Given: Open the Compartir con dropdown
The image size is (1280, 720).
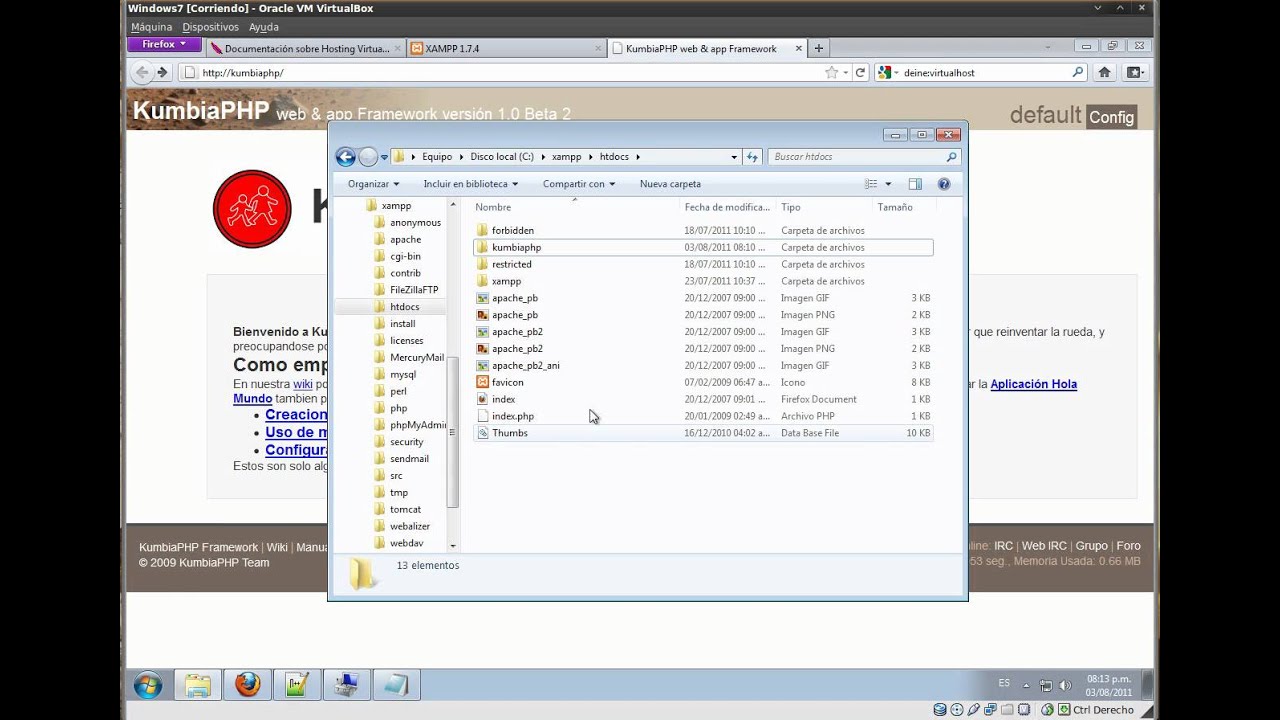Looking at the screenshot, I should coord(579,184).
